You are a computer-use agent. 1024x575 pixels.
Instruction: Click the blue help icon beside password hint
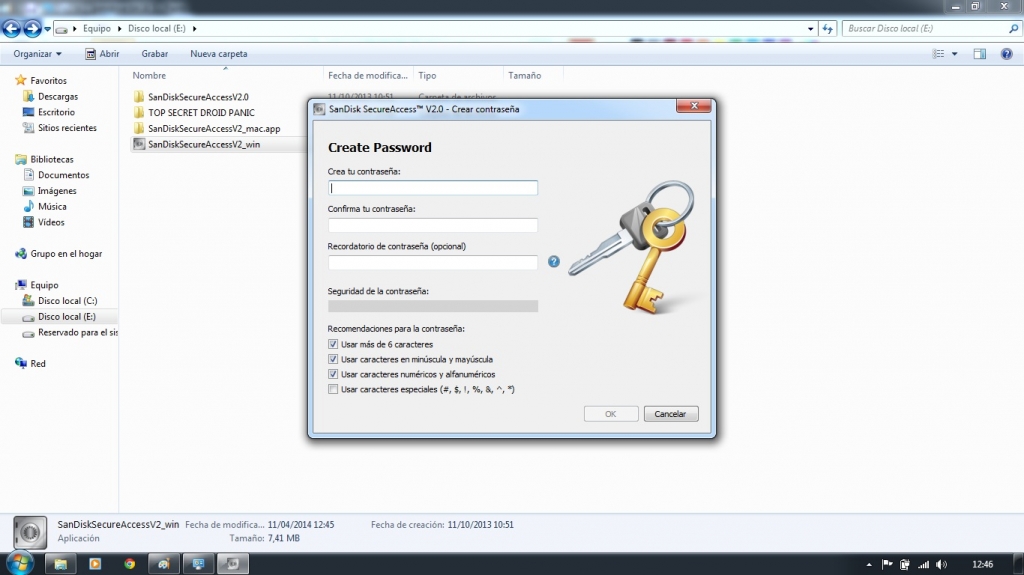click(554, 262)
